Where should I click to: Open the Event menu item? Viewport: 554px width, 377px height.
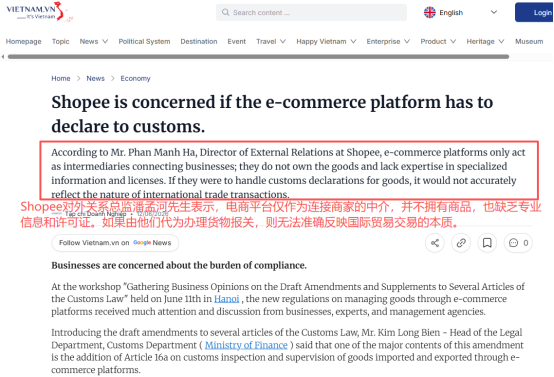tap(236, 41)
